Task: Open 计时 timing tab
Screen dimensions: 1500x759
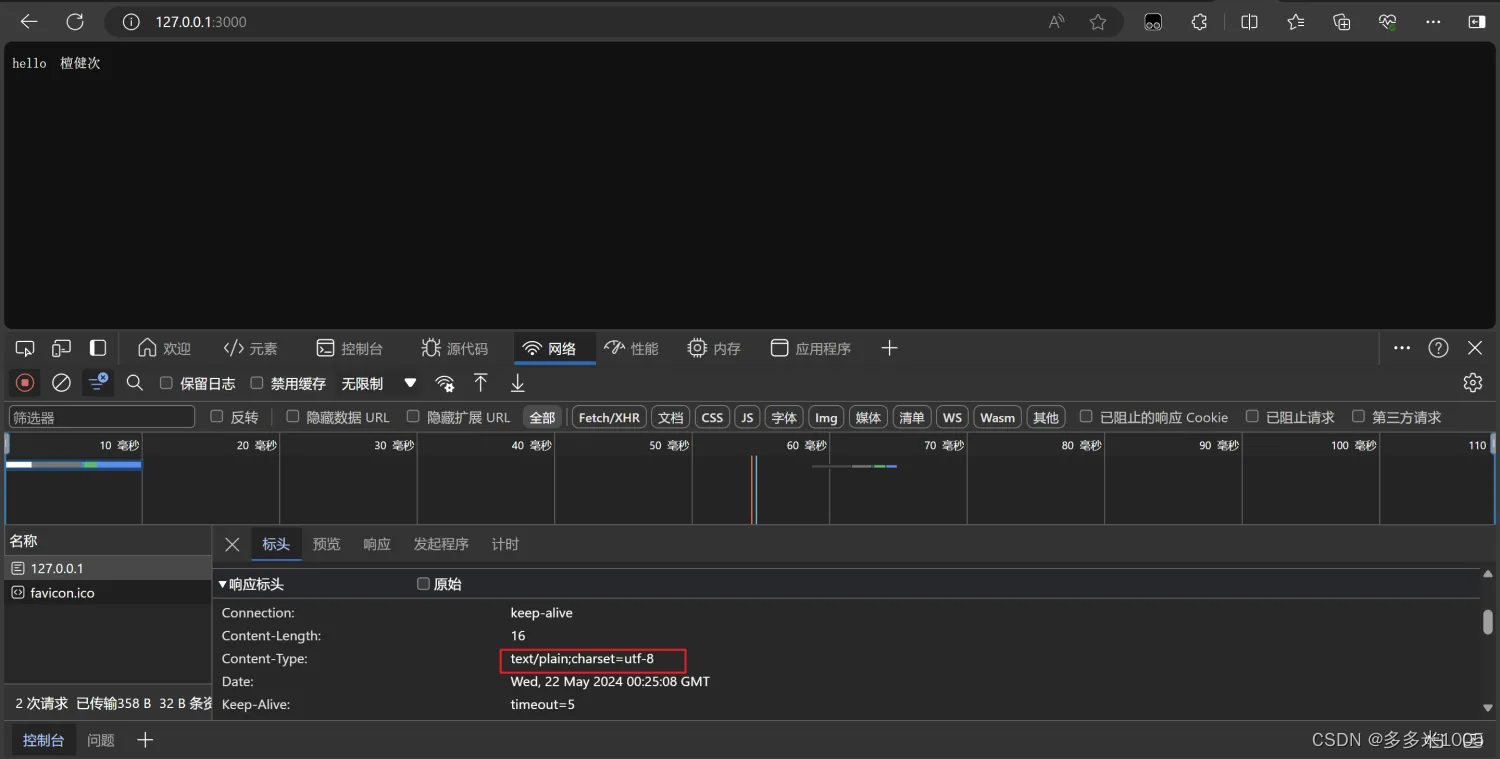Action: pos(505,544)
